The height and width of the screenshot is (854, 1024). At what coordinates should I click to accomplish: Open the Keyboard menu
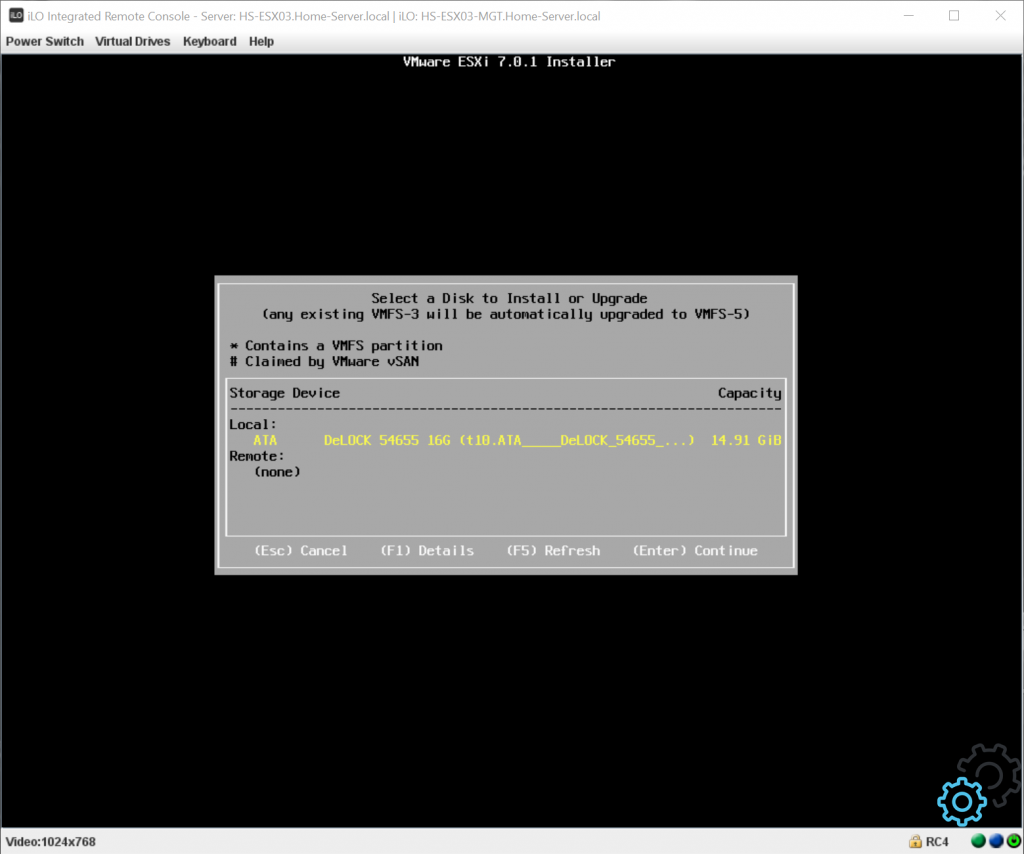coord(210,41)
